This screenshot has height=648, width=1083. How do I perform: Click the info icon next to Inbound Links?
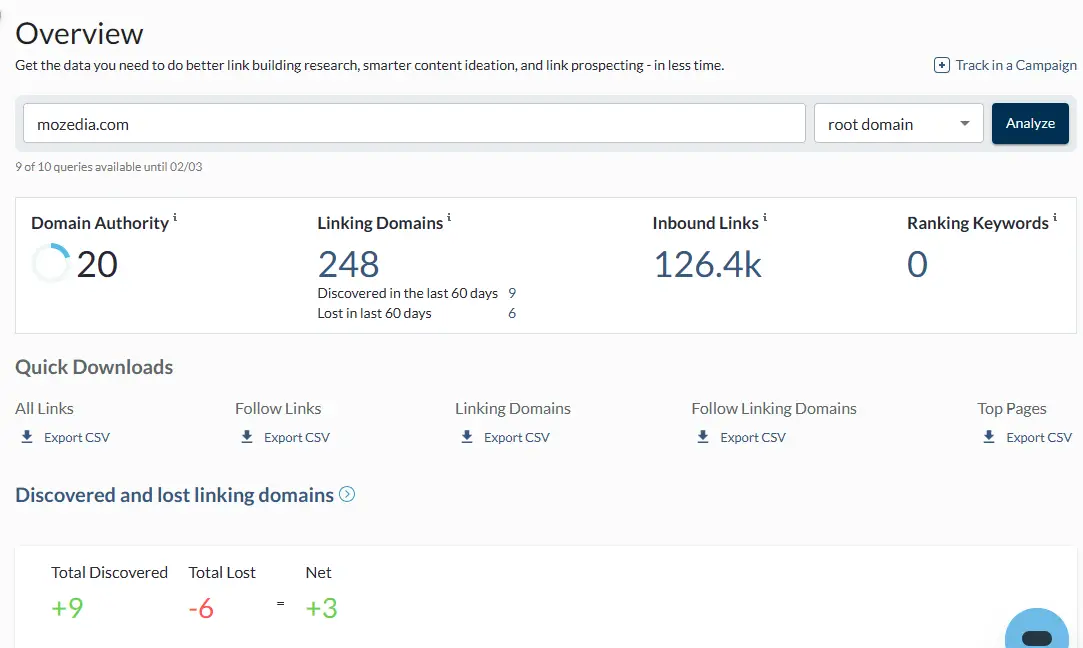763,216
